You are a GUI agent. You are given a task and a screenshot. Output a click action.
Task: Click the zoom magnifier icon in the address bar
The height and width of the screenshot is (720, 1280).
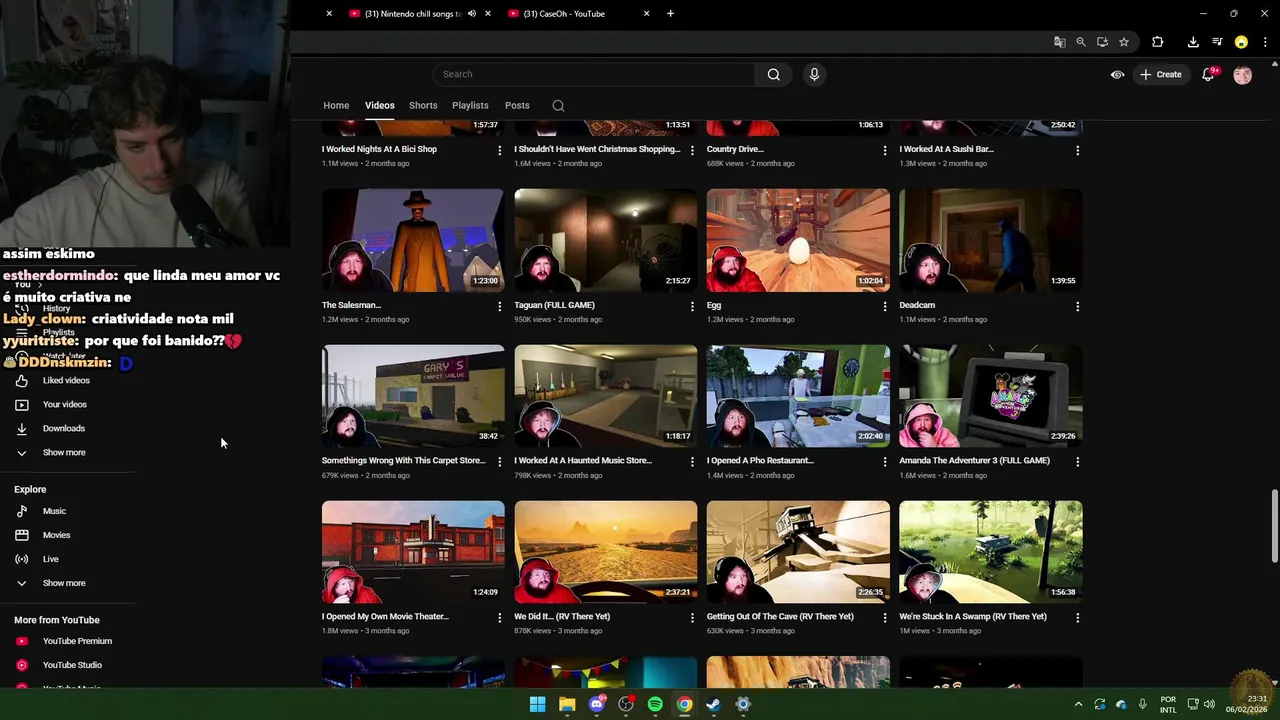click(1081, 42)
